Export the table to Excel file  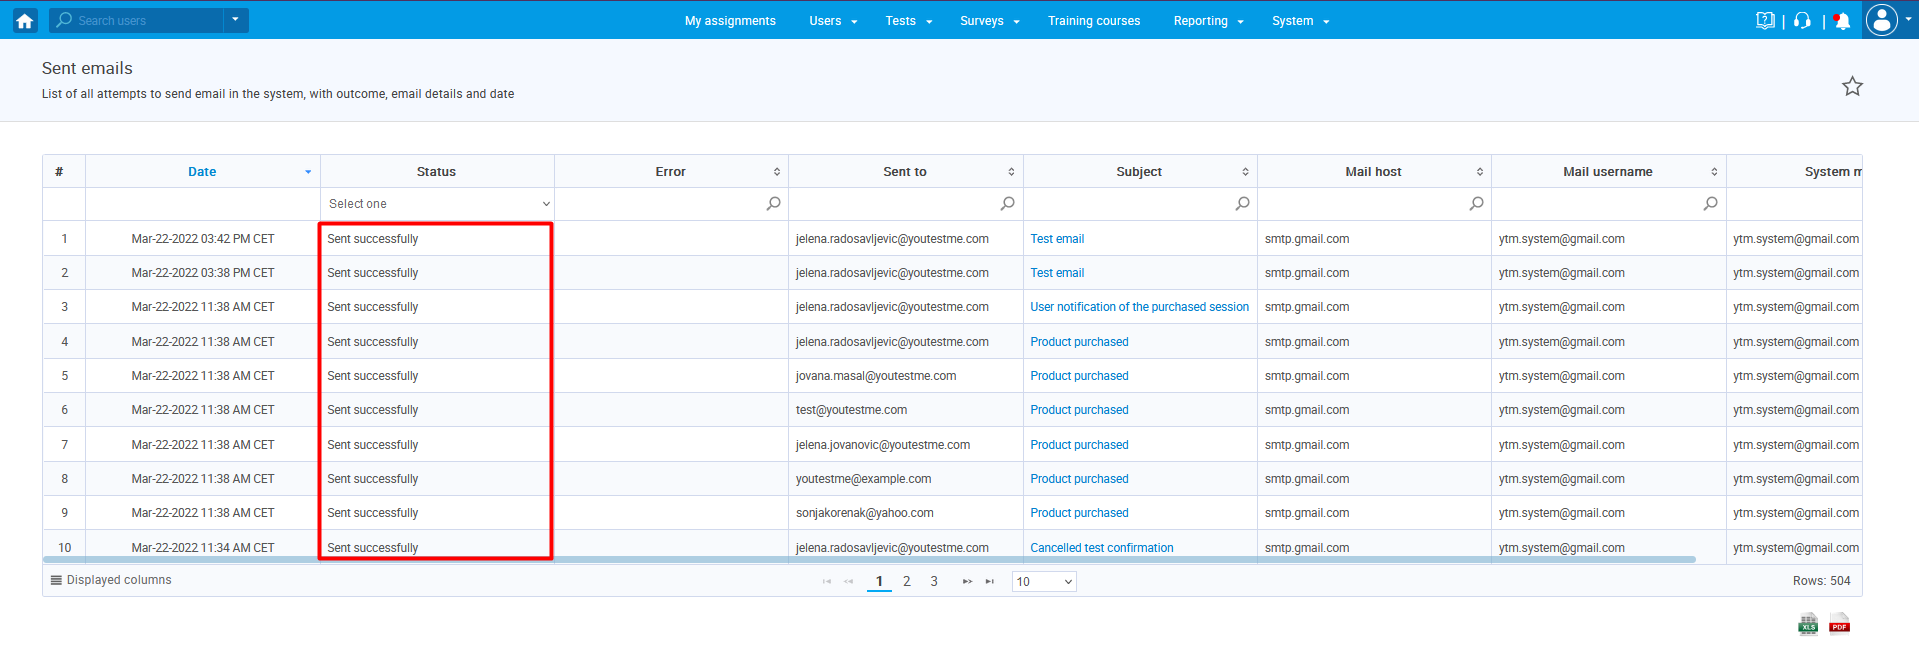[x=1808, y=625]
